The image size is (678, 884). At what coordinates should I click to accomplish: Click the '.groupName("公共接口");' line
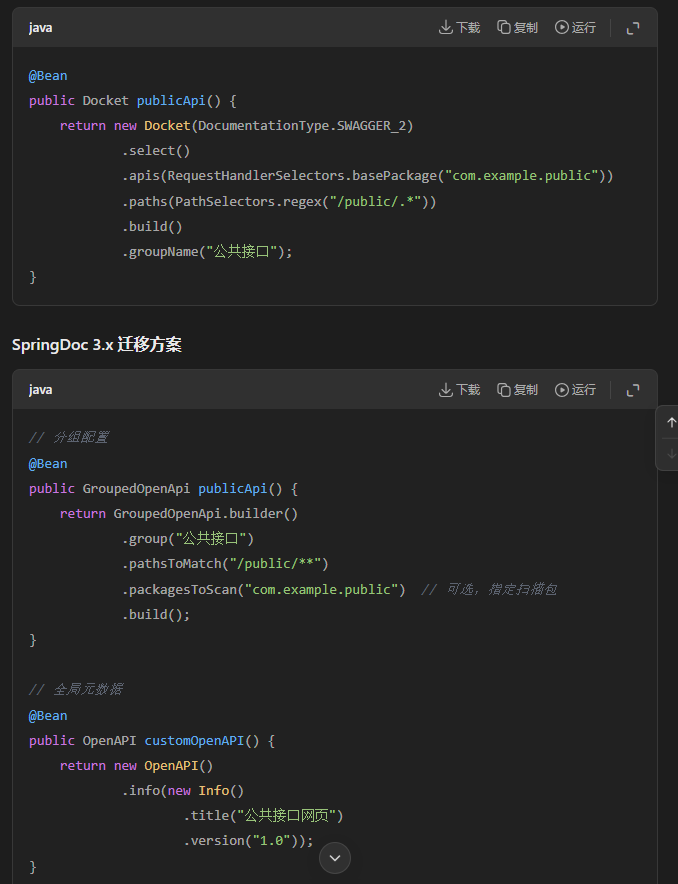point(207,251)
